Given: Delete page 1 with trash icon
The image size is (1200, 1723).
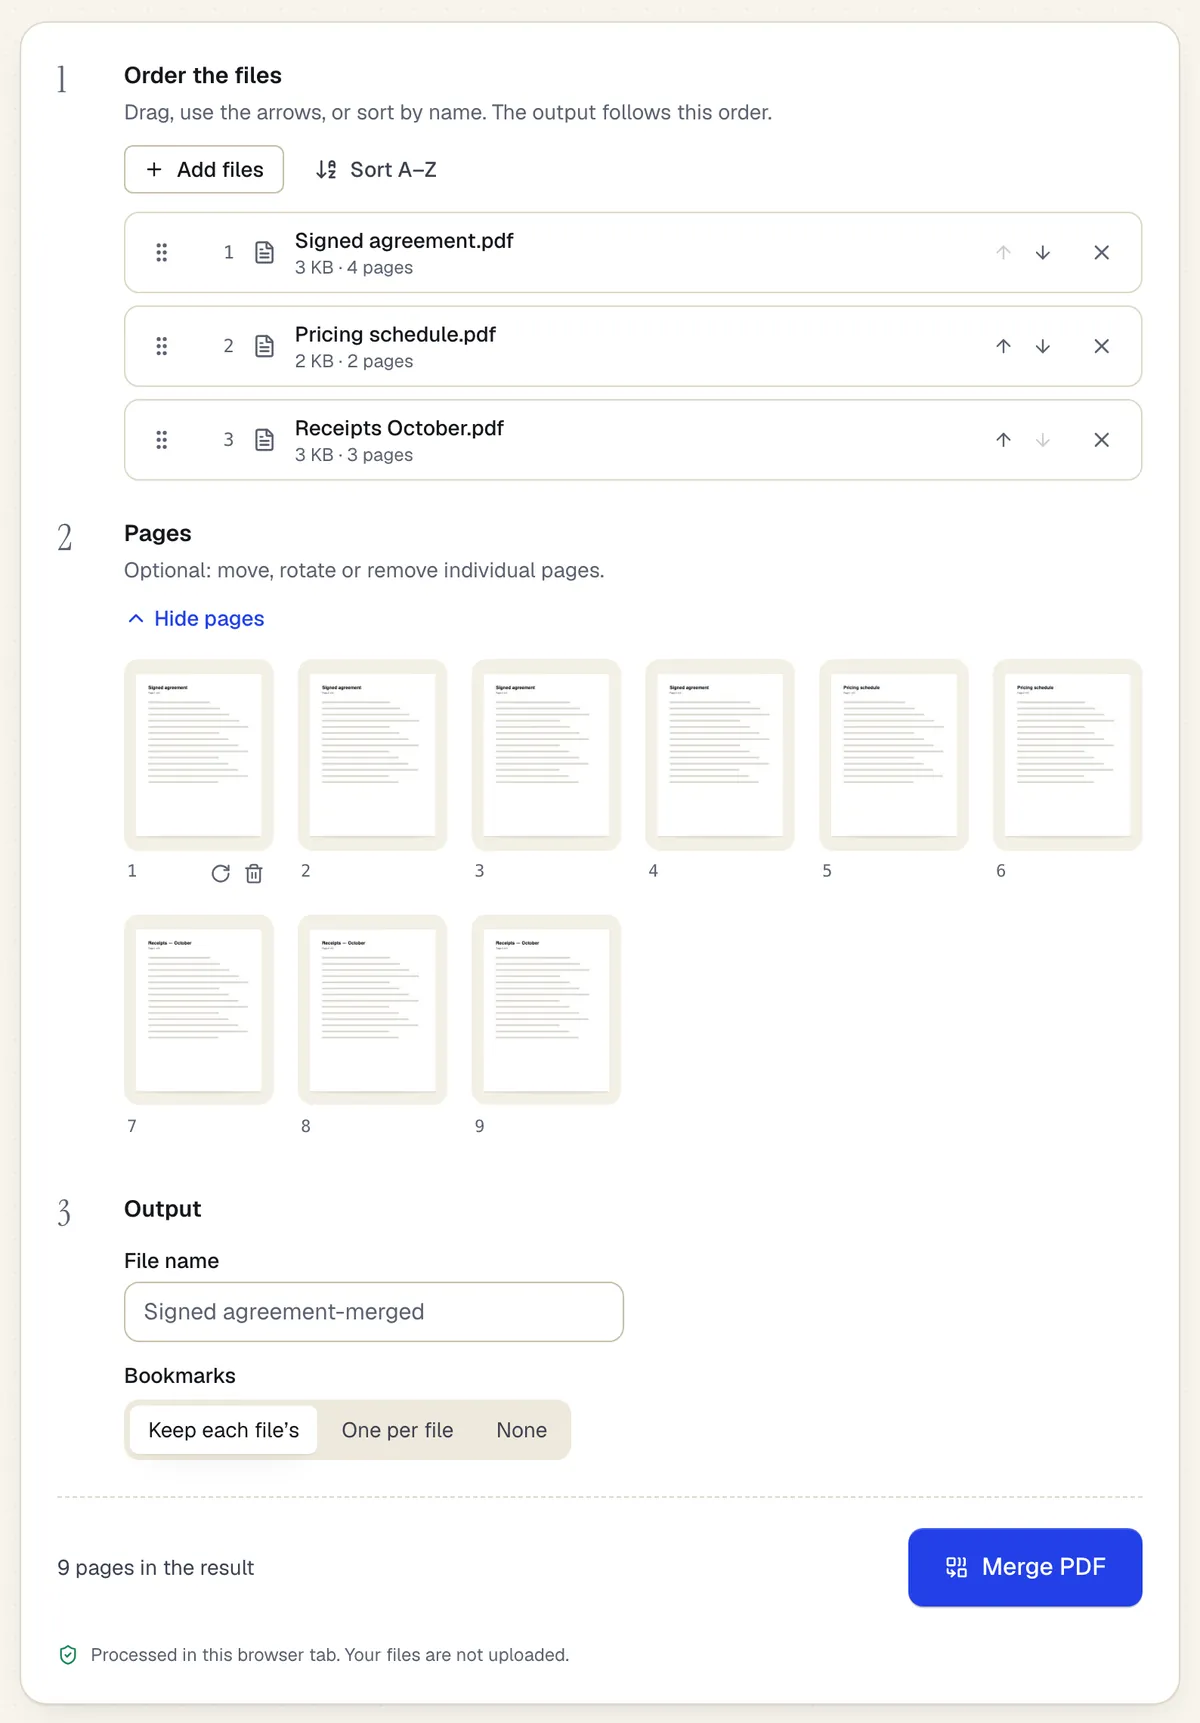Looking at the screenshot, I should (x=254, y=874).
